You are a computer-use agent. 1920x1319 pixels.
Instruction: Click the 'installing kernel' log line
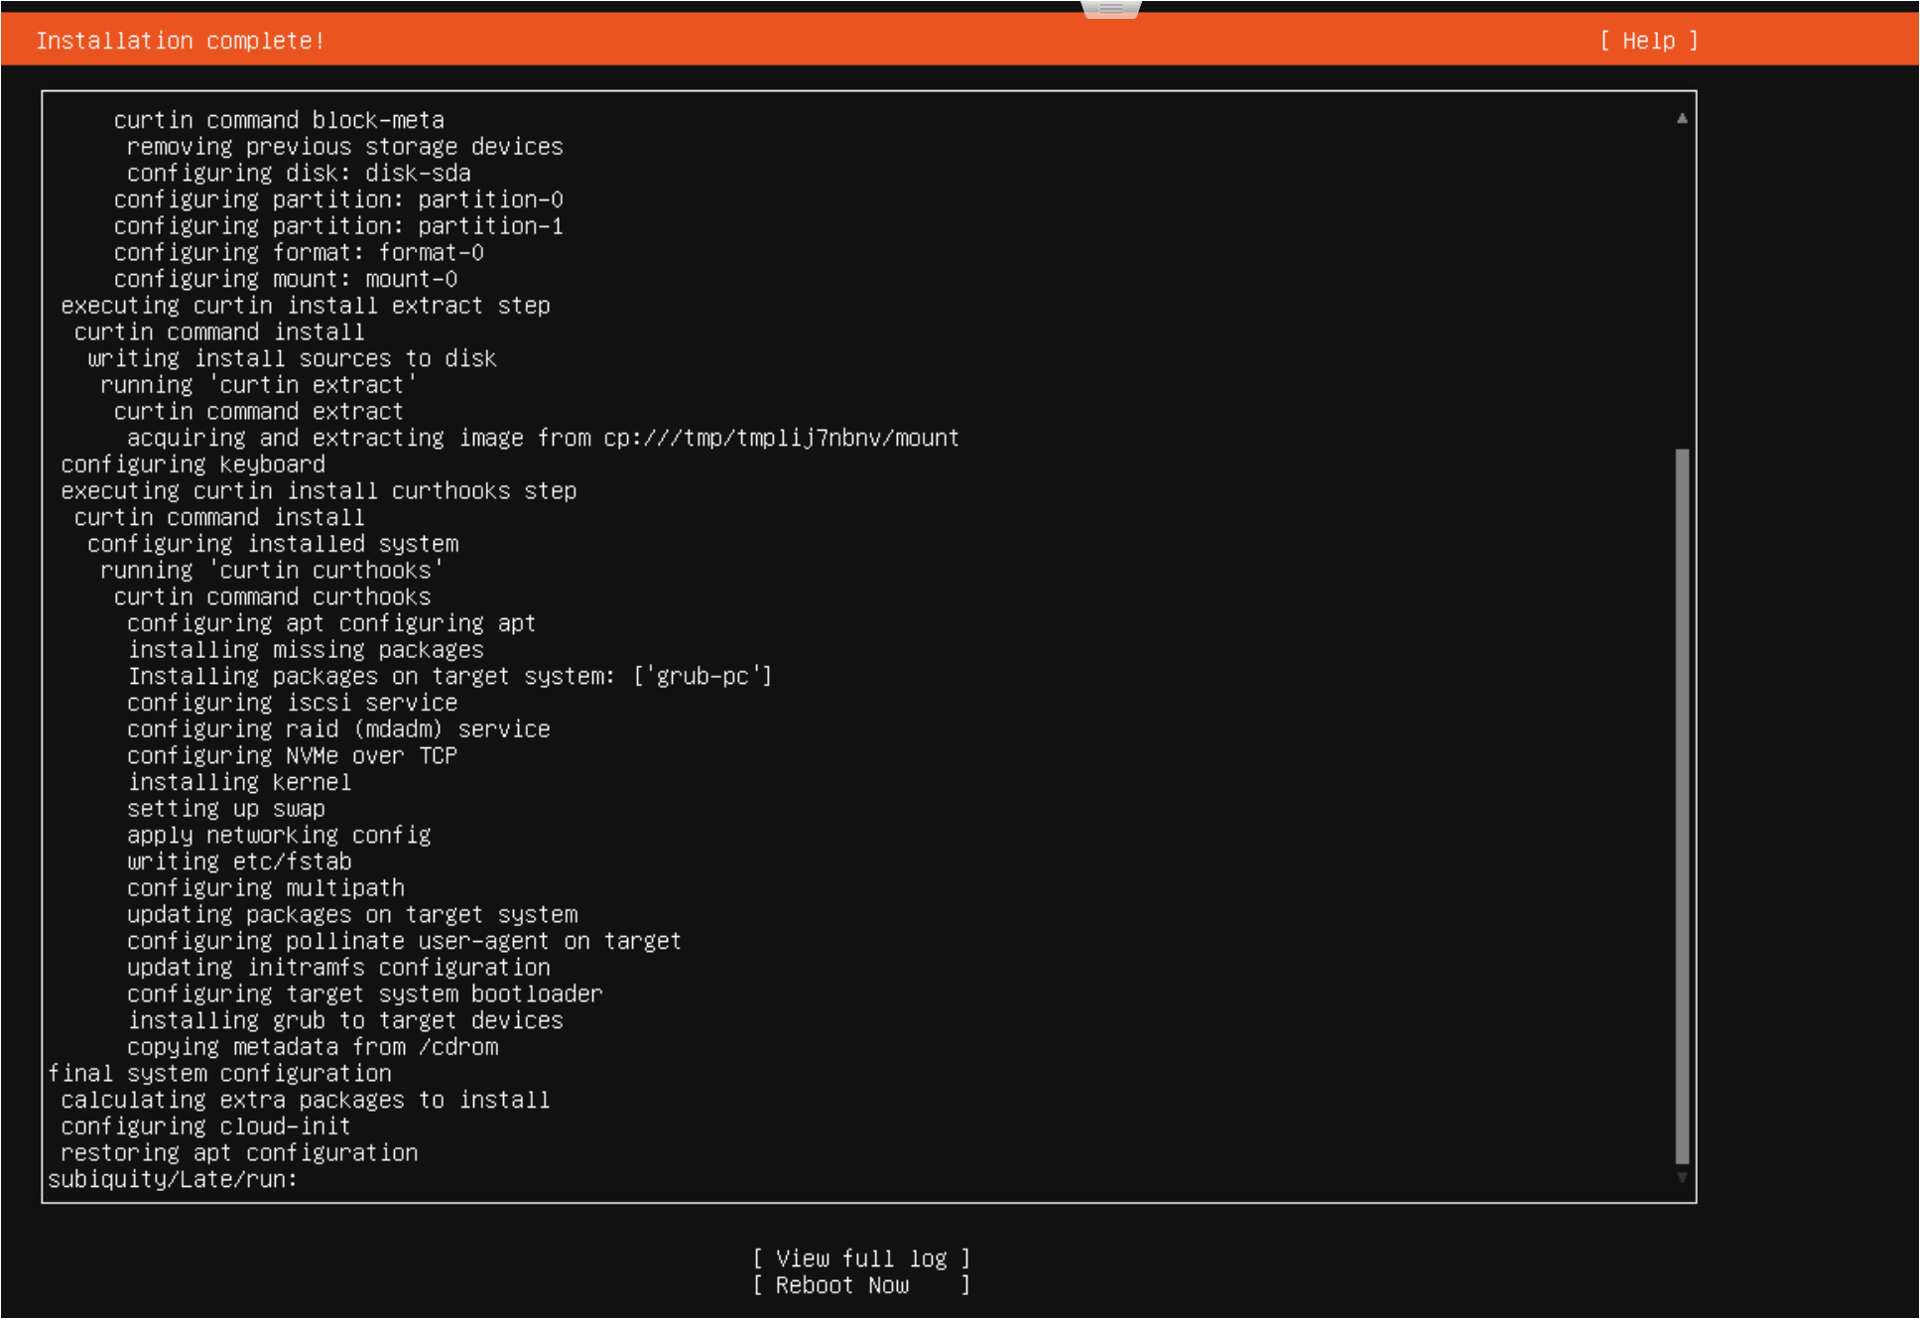coord(239,782)
